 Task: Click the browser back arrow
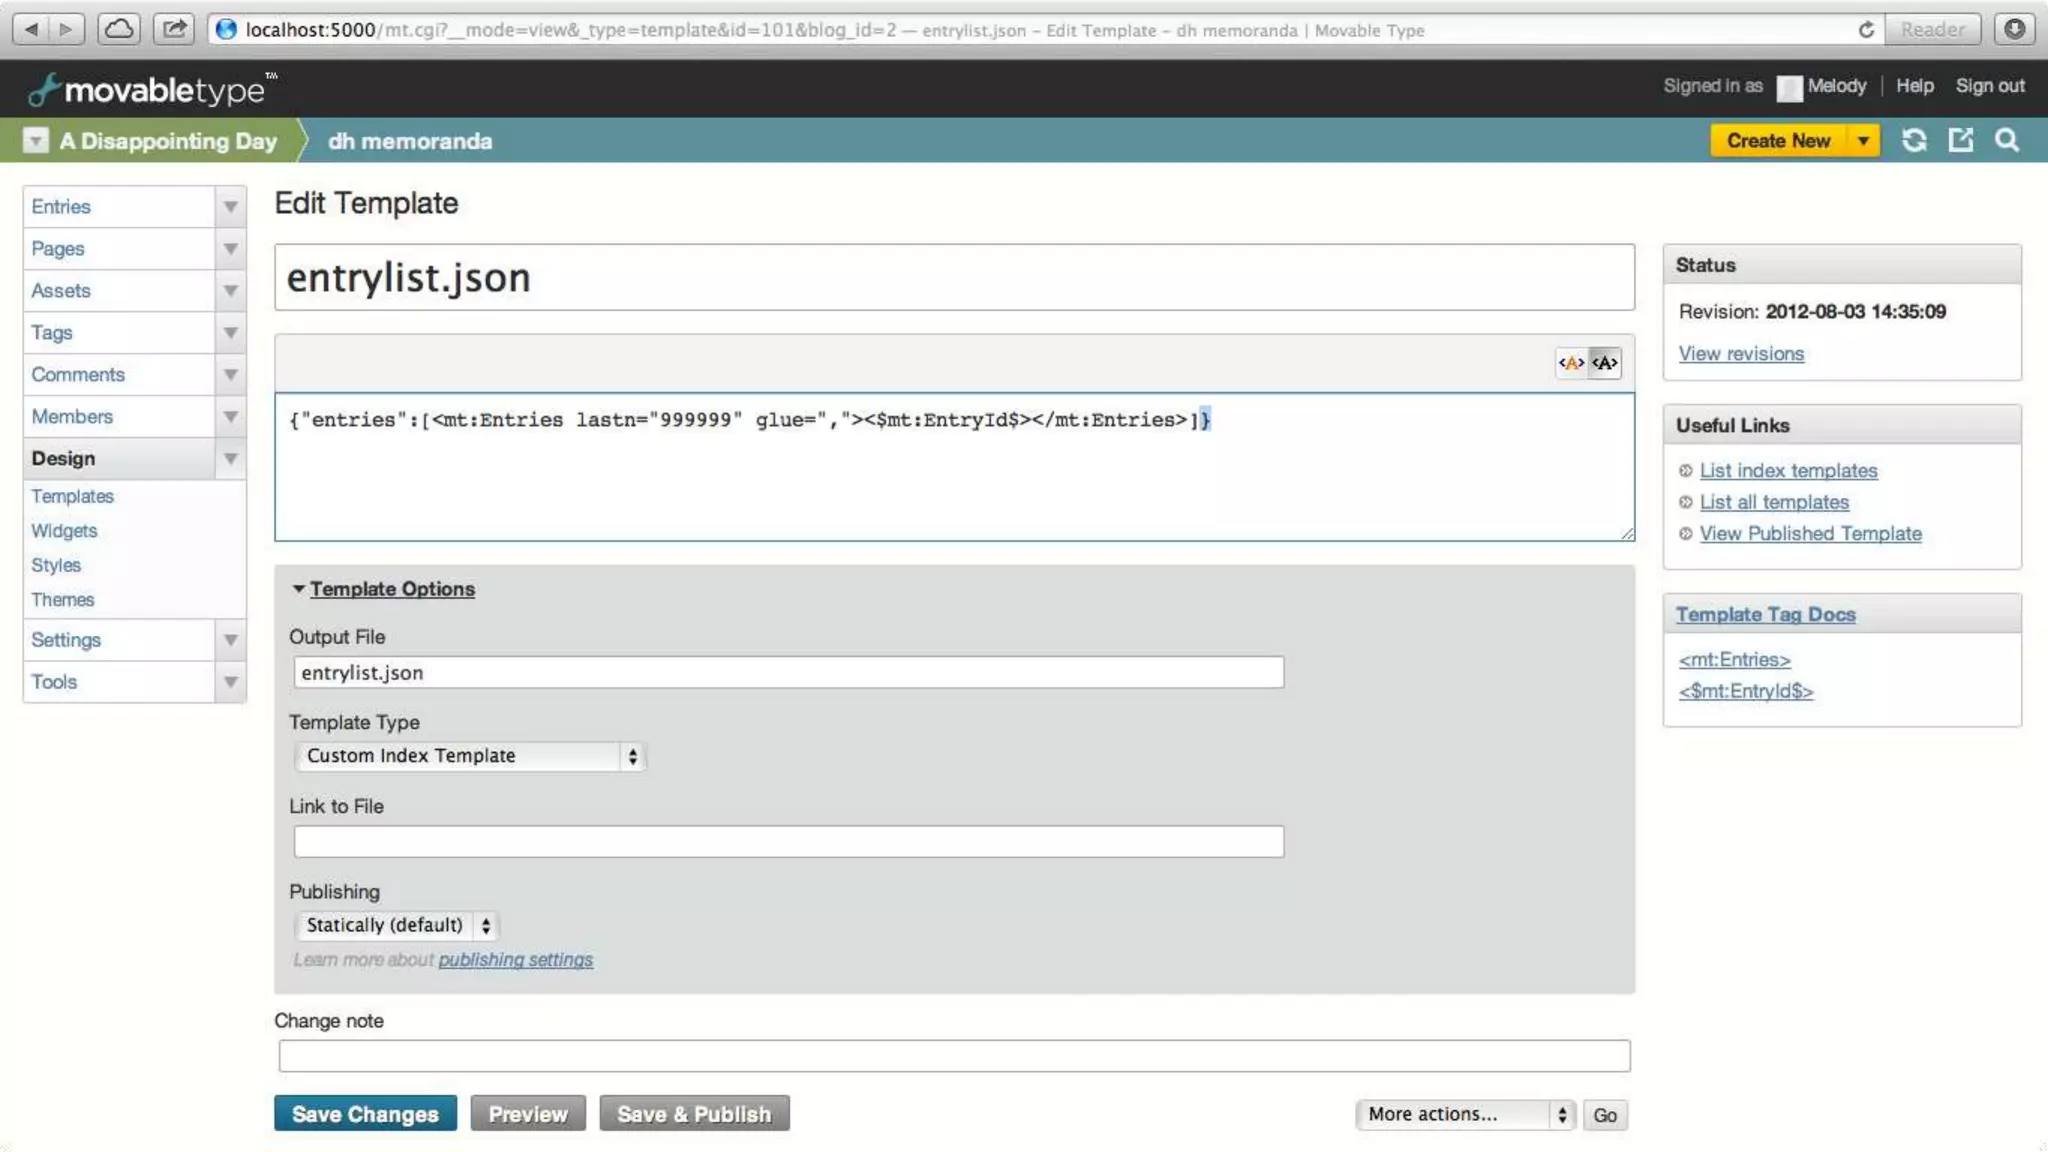coord(32,29)
